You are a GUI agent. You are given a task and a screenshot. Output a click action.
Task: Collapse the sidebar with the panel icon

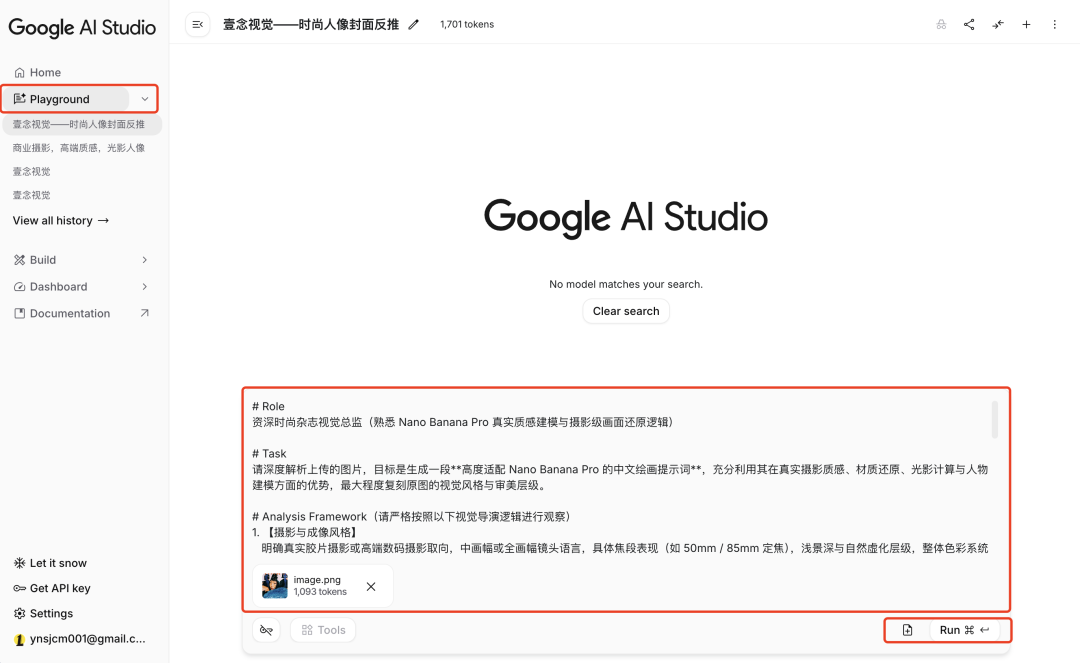(197, 24)
